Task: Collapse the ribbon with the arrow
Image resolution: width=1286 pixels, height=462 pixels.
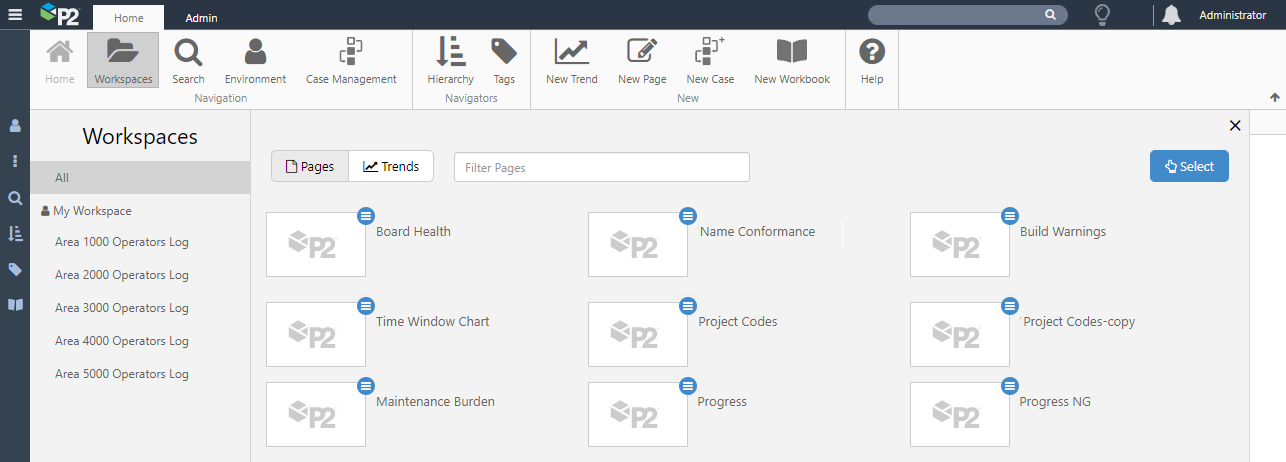Action: pos(1275,97)
